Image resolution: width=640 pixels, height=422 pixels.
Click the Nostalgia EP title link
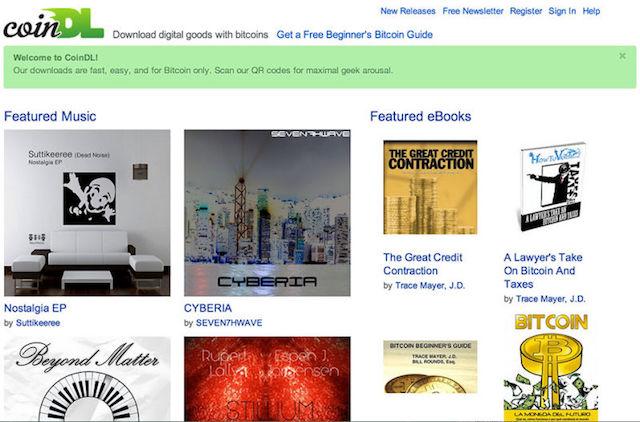[x=35, y=308]
